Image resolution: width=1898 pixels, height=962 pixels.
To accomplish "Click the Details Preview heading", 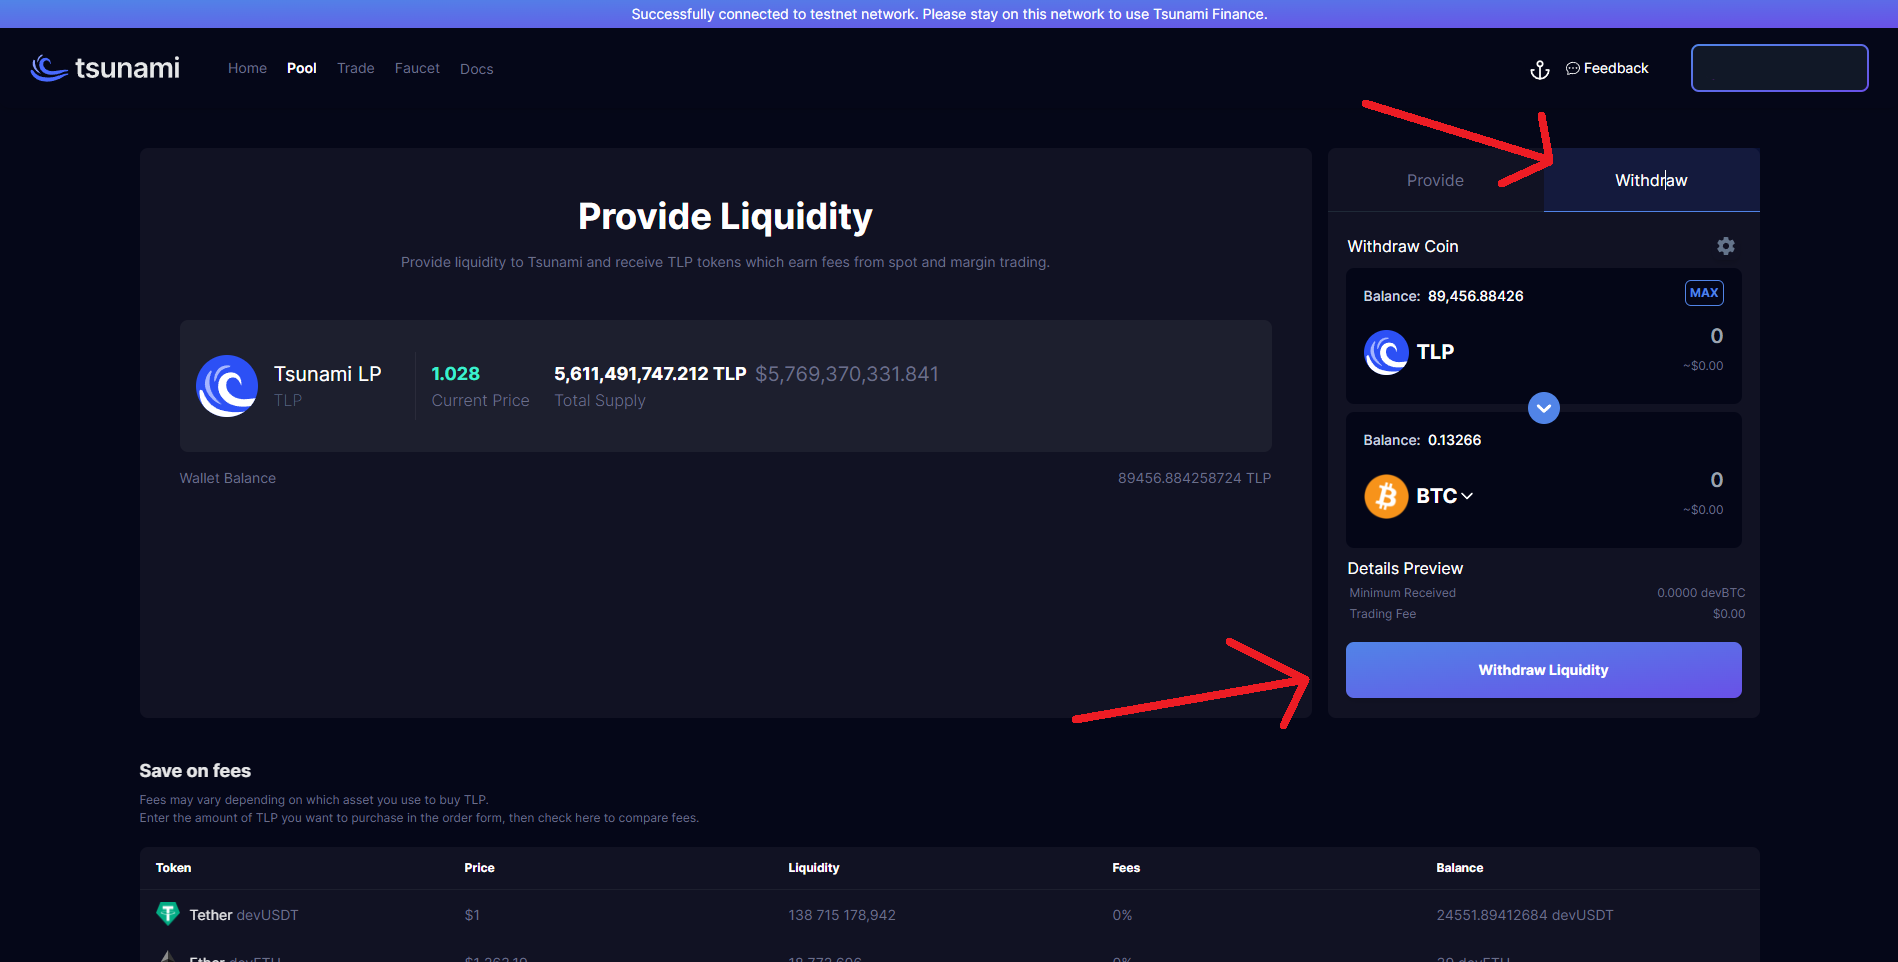I will (x=1405, y=568).
